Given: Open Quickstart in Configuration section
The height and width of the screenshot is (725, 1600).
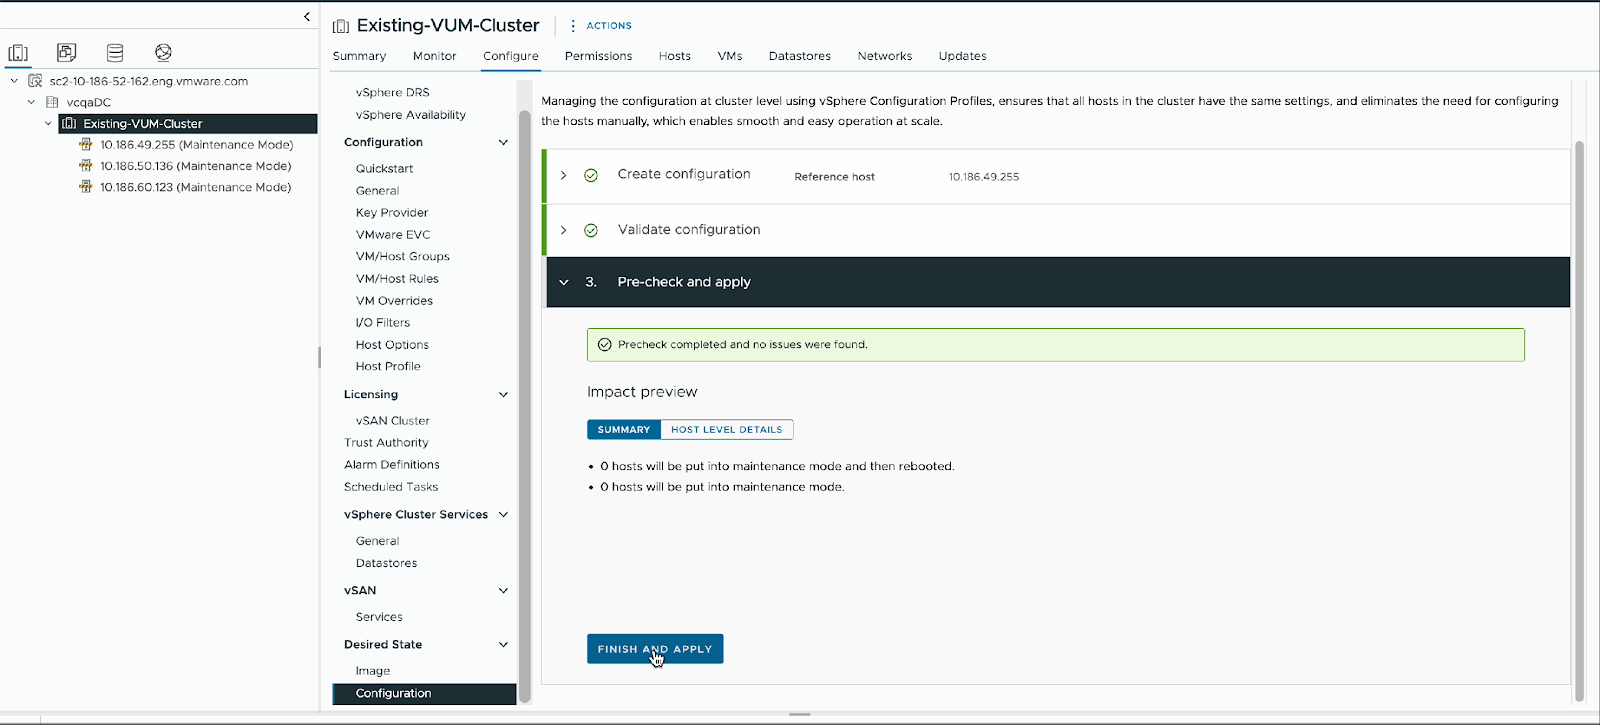Looking at the screenshot, I should tap(385, 169).
